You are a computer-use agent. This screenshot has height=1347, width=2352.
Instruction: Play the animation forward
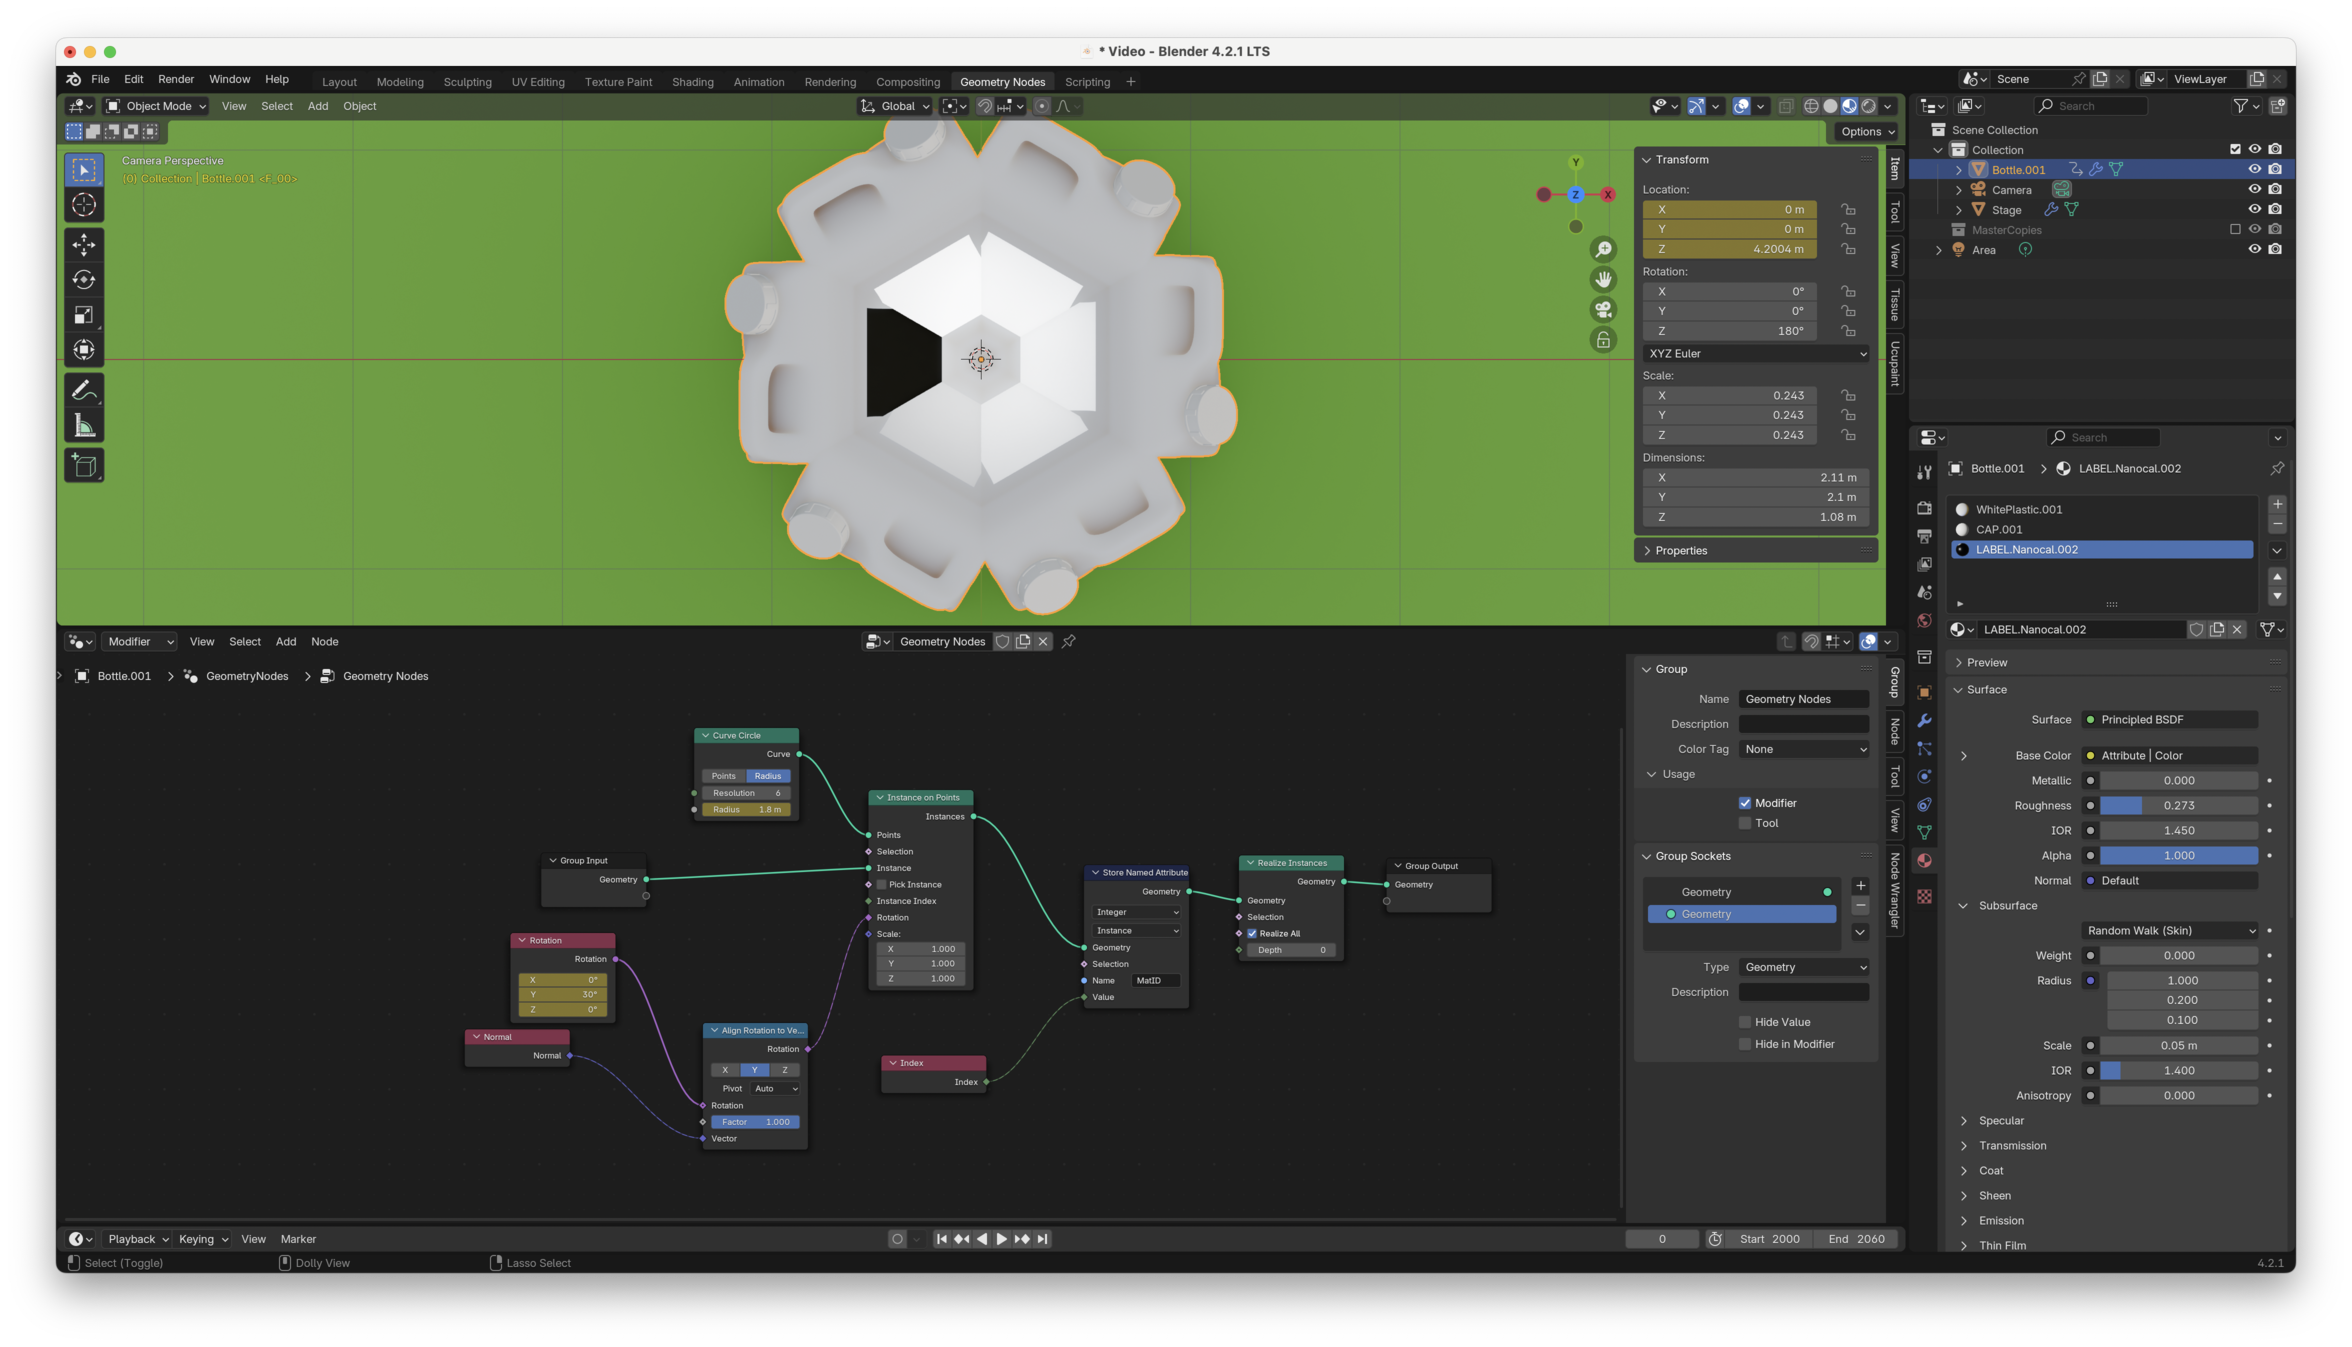(x=1002, y=1239)
